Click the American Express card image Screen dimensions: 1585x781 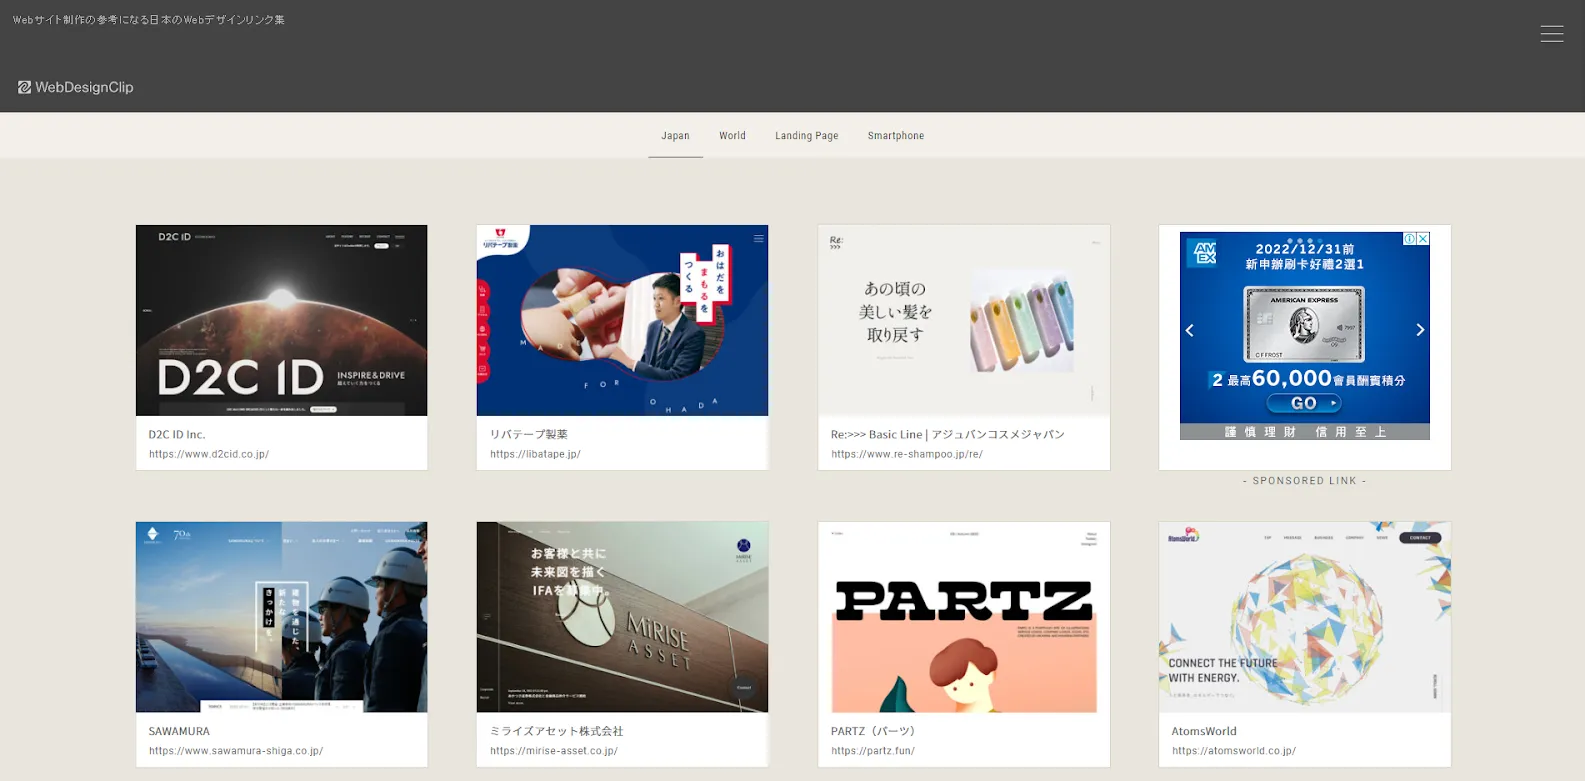pyautogui.click(x=1304, y=324)
